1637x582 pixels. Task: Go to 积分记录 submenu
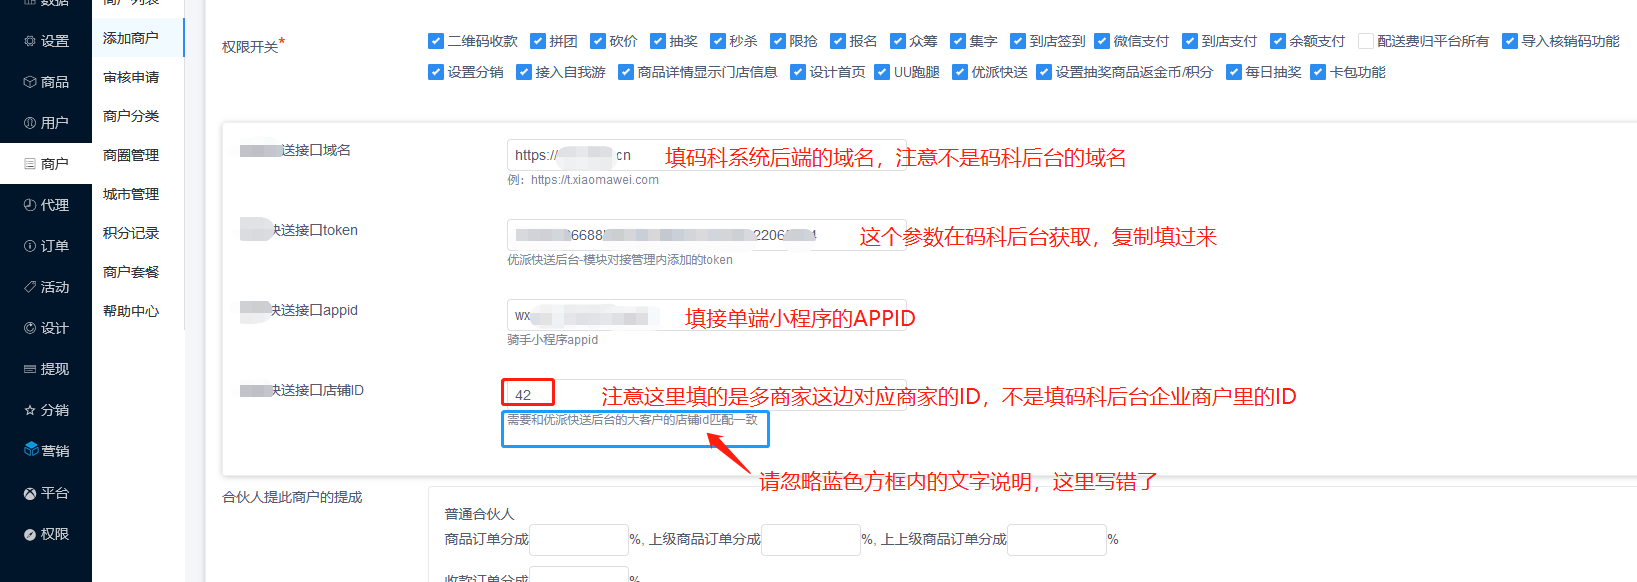coord(131,233)
